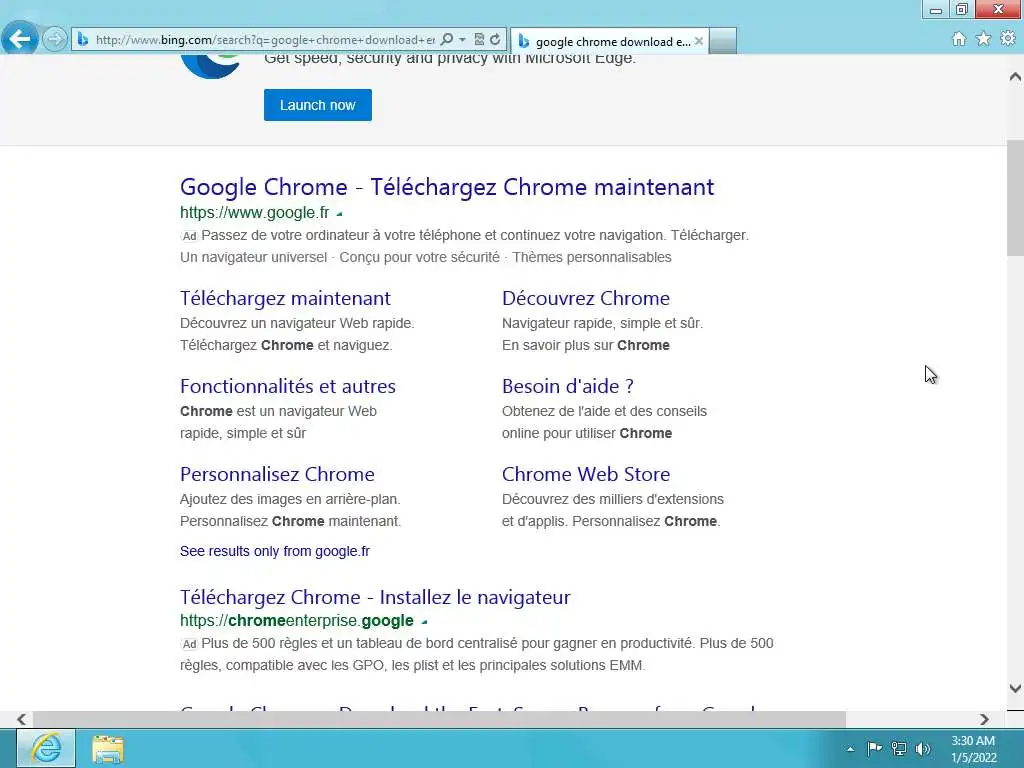Toggle the Compatibility View icon
This screenshot has height=768, width=1024.
pyautogui.click(x=479, y=40)
